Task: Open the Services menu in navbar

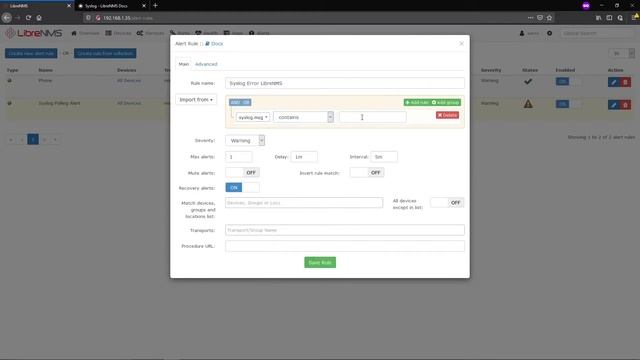Action: click(x=150, y=33)
